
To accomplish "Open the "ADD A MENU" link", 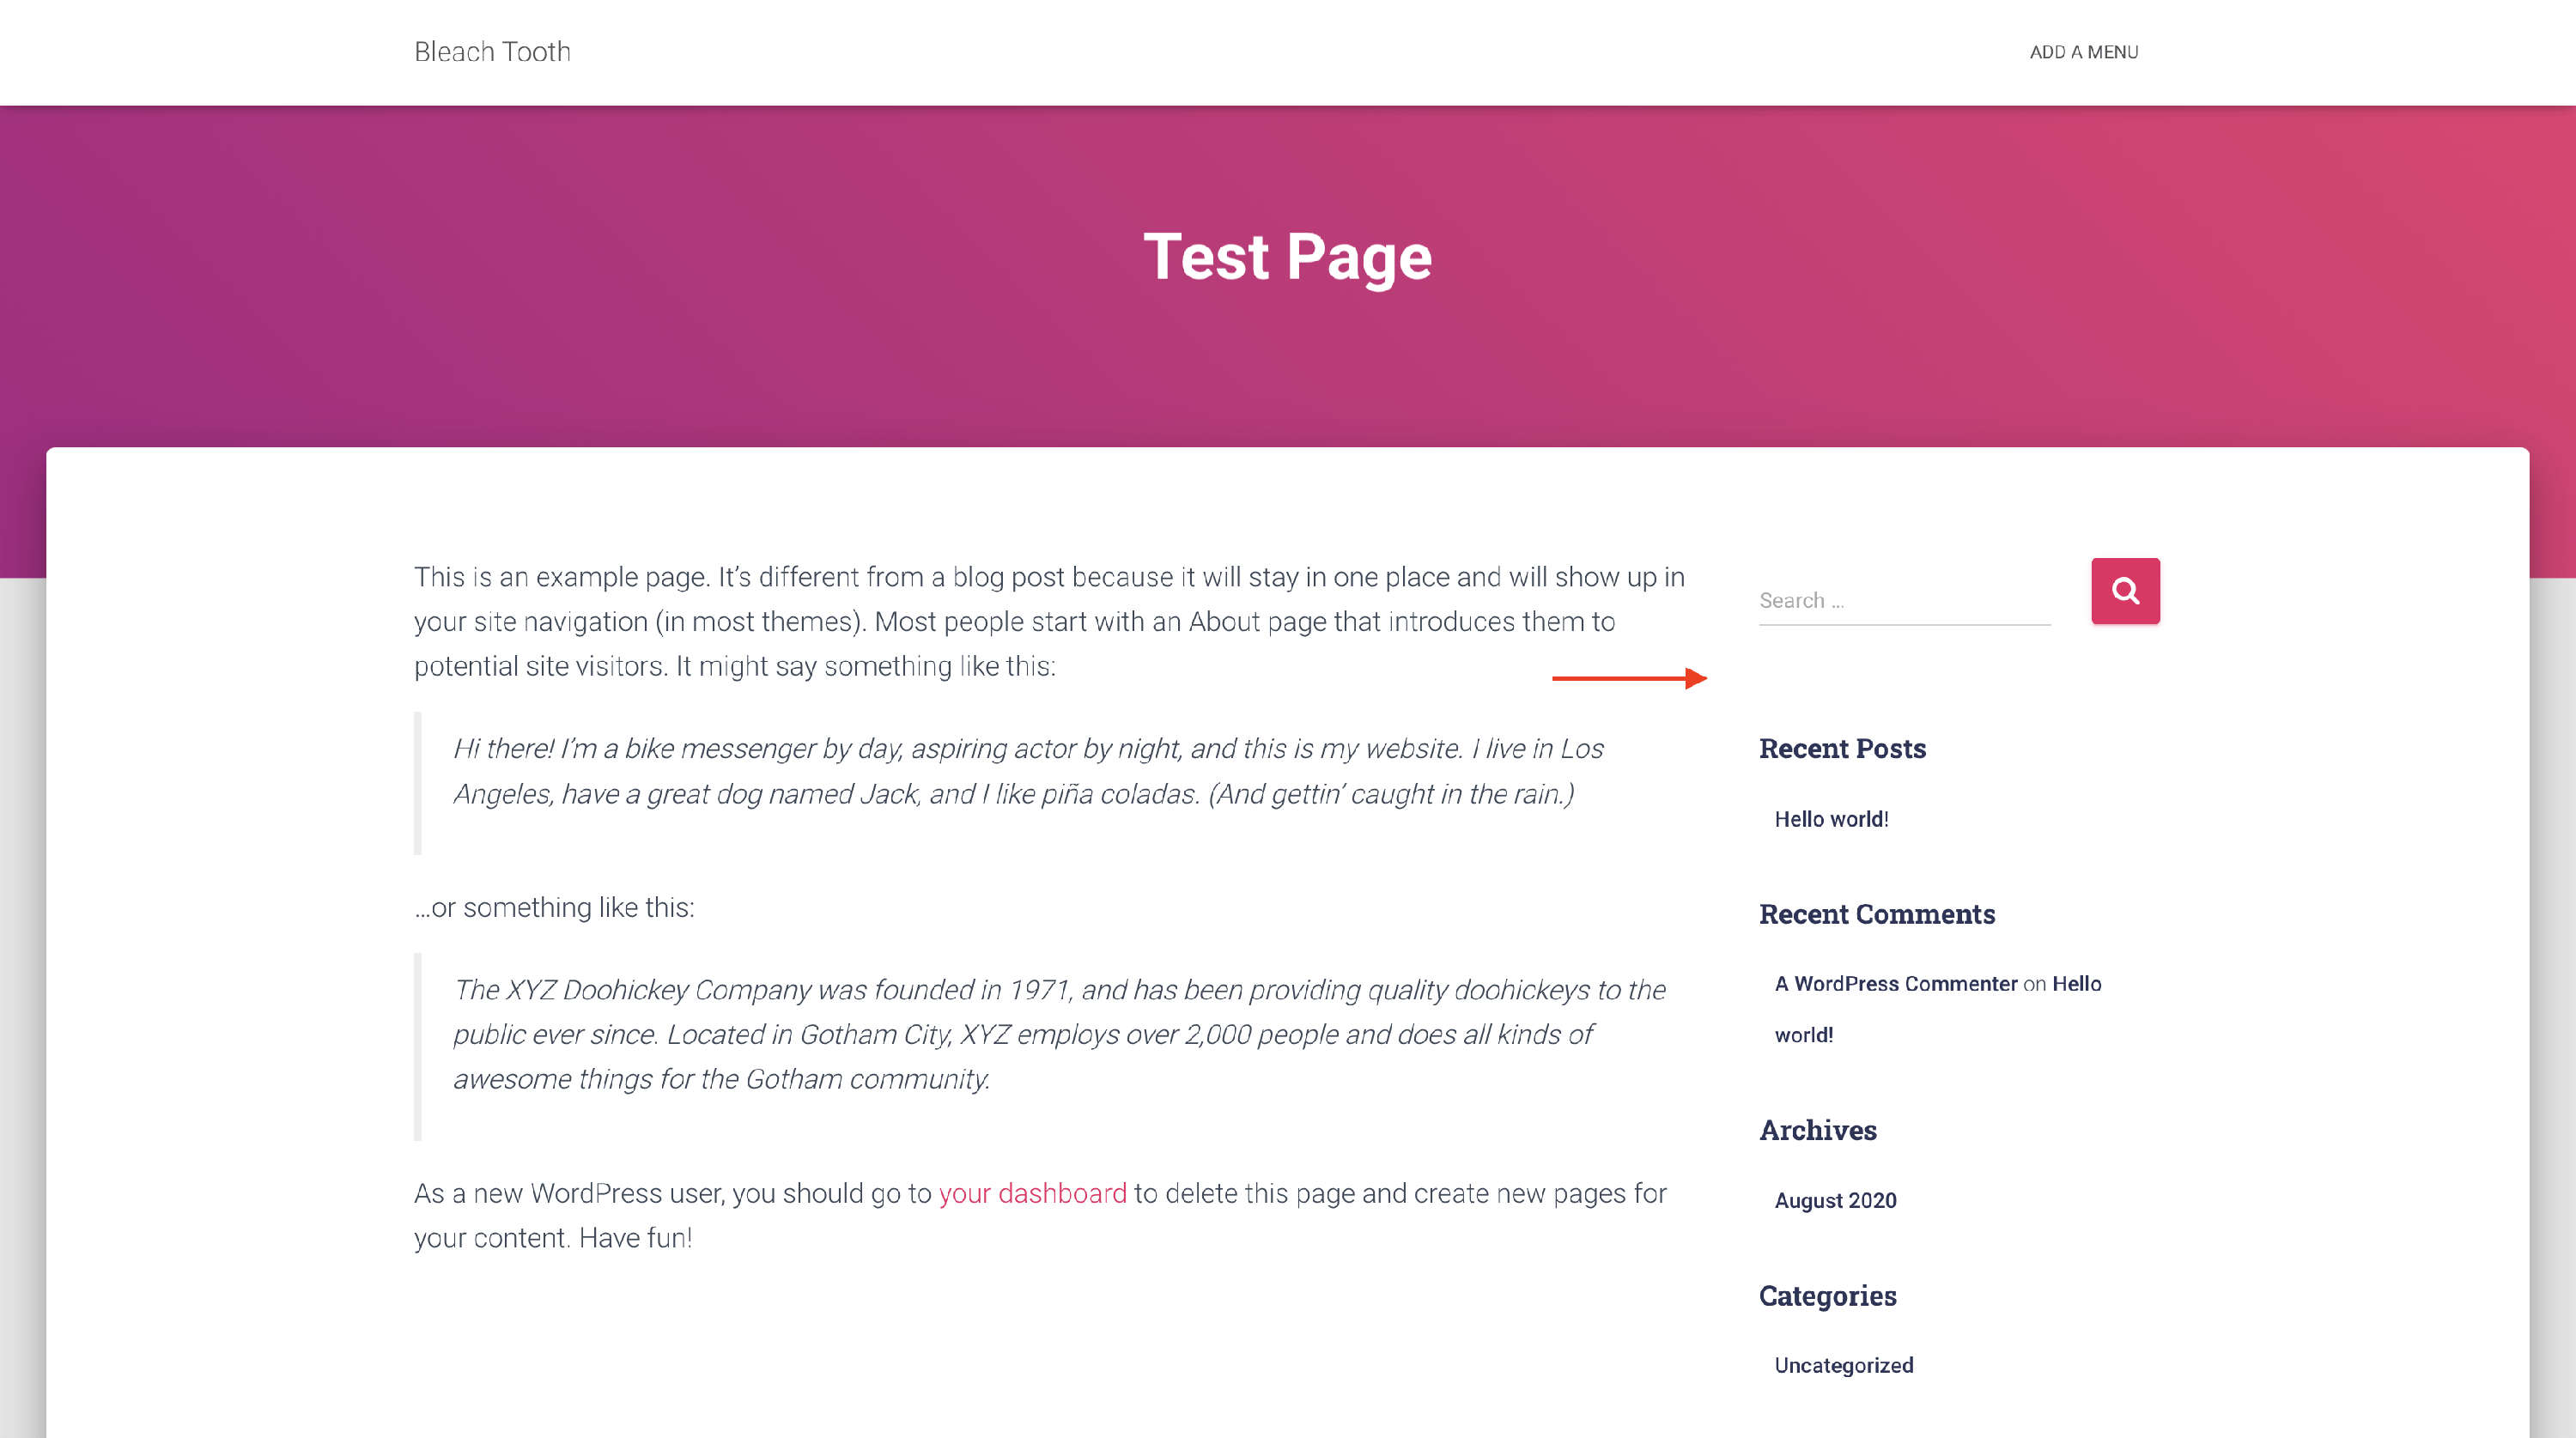I will click(2083, 52).
